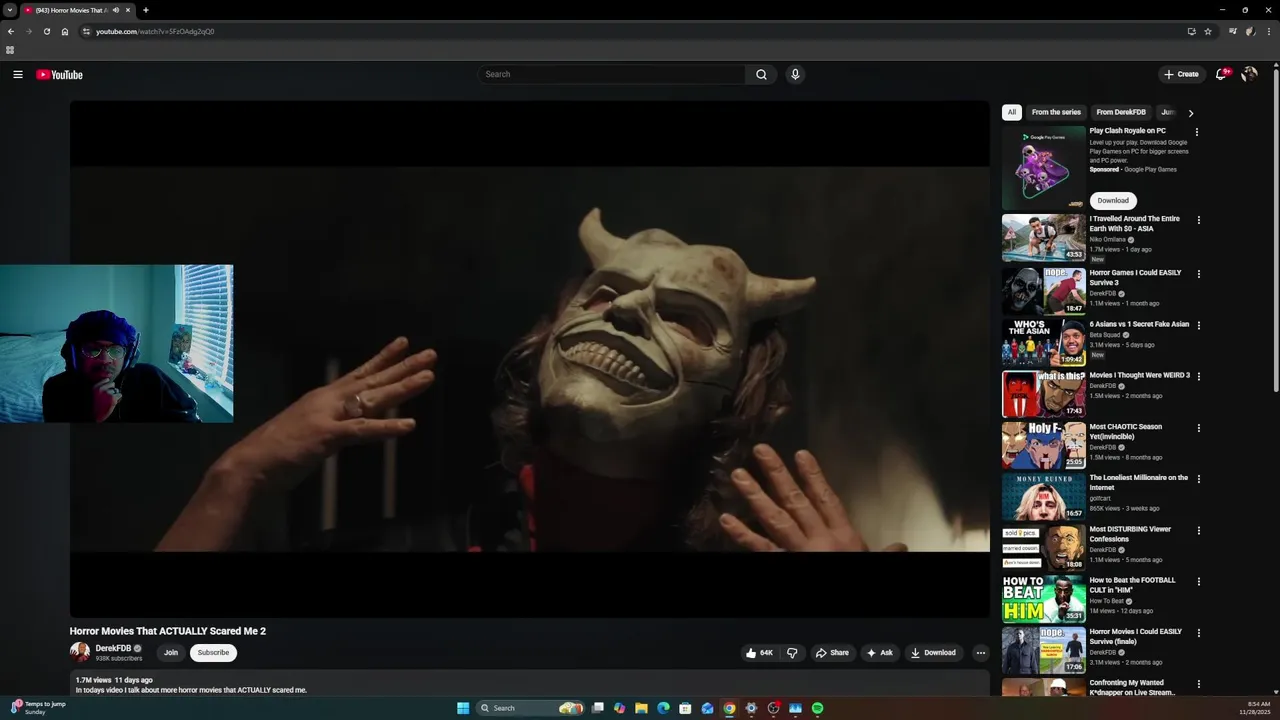The height and width of the screenshot is (720, 1280).
Task: Select the All filter chip
Action: point(1012,112)
